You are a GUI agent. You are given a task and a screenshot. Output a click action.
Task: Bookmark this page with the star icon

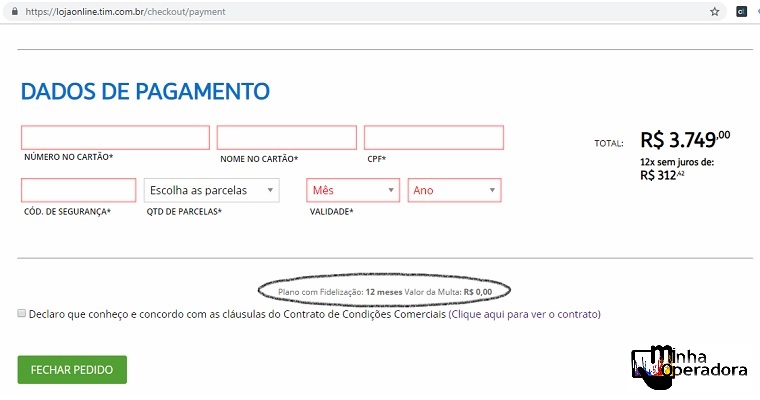(714, 12)
